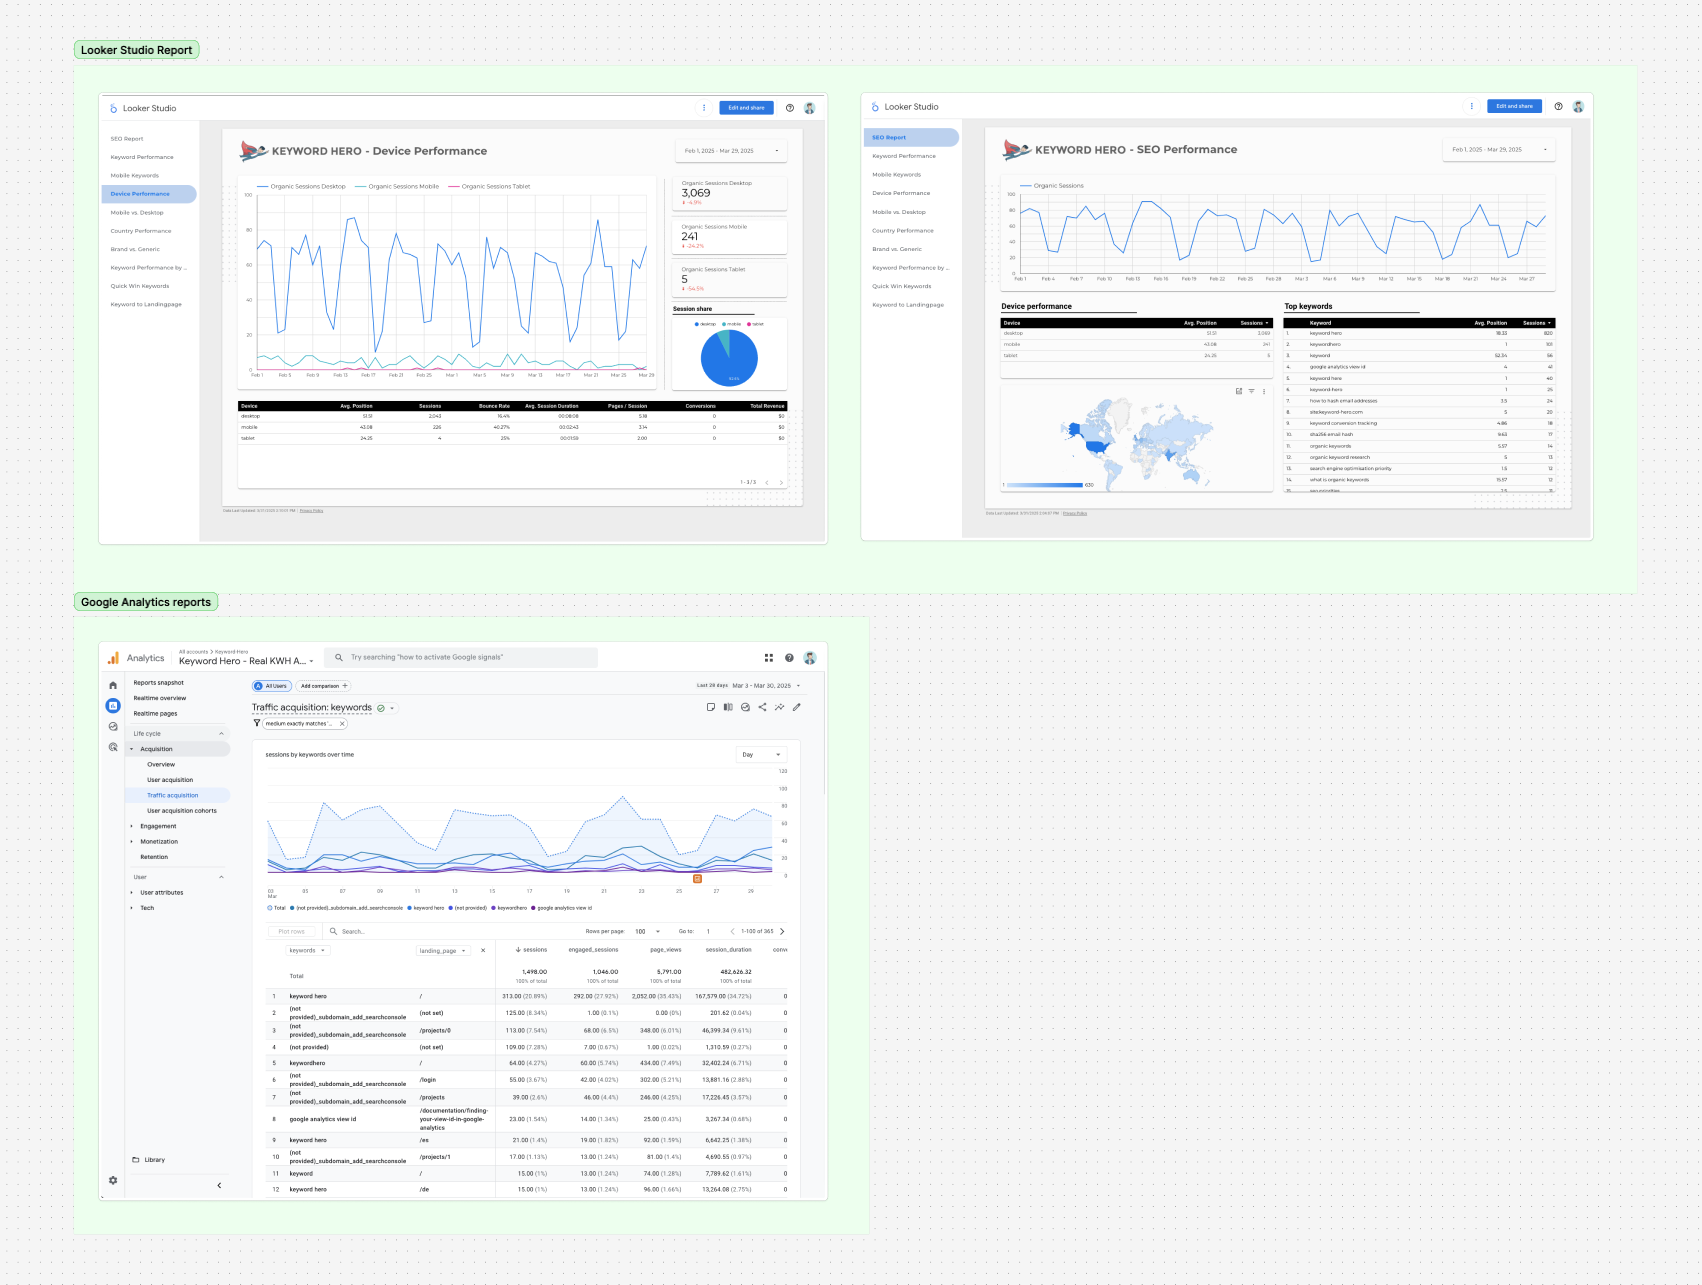Open Realtime overview in Analytics sidebar
The width and height of the screenshot is (1702, 1285).
coord(160,698)
